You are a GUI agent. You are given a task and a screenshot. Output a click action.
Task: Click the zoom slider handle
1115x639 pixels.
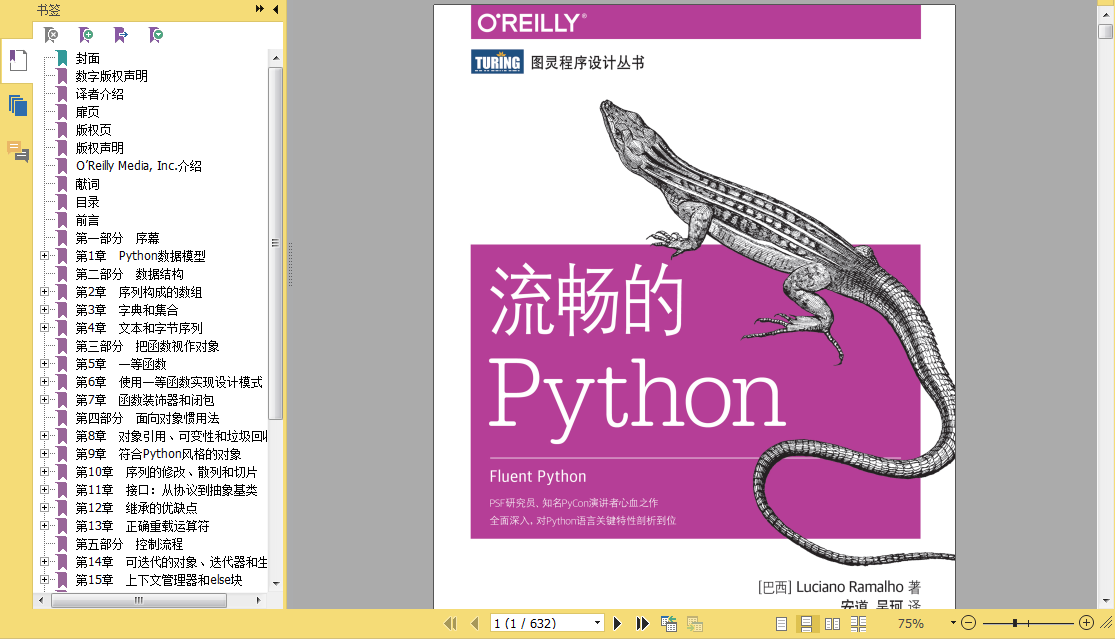[x=1015, y=623]
